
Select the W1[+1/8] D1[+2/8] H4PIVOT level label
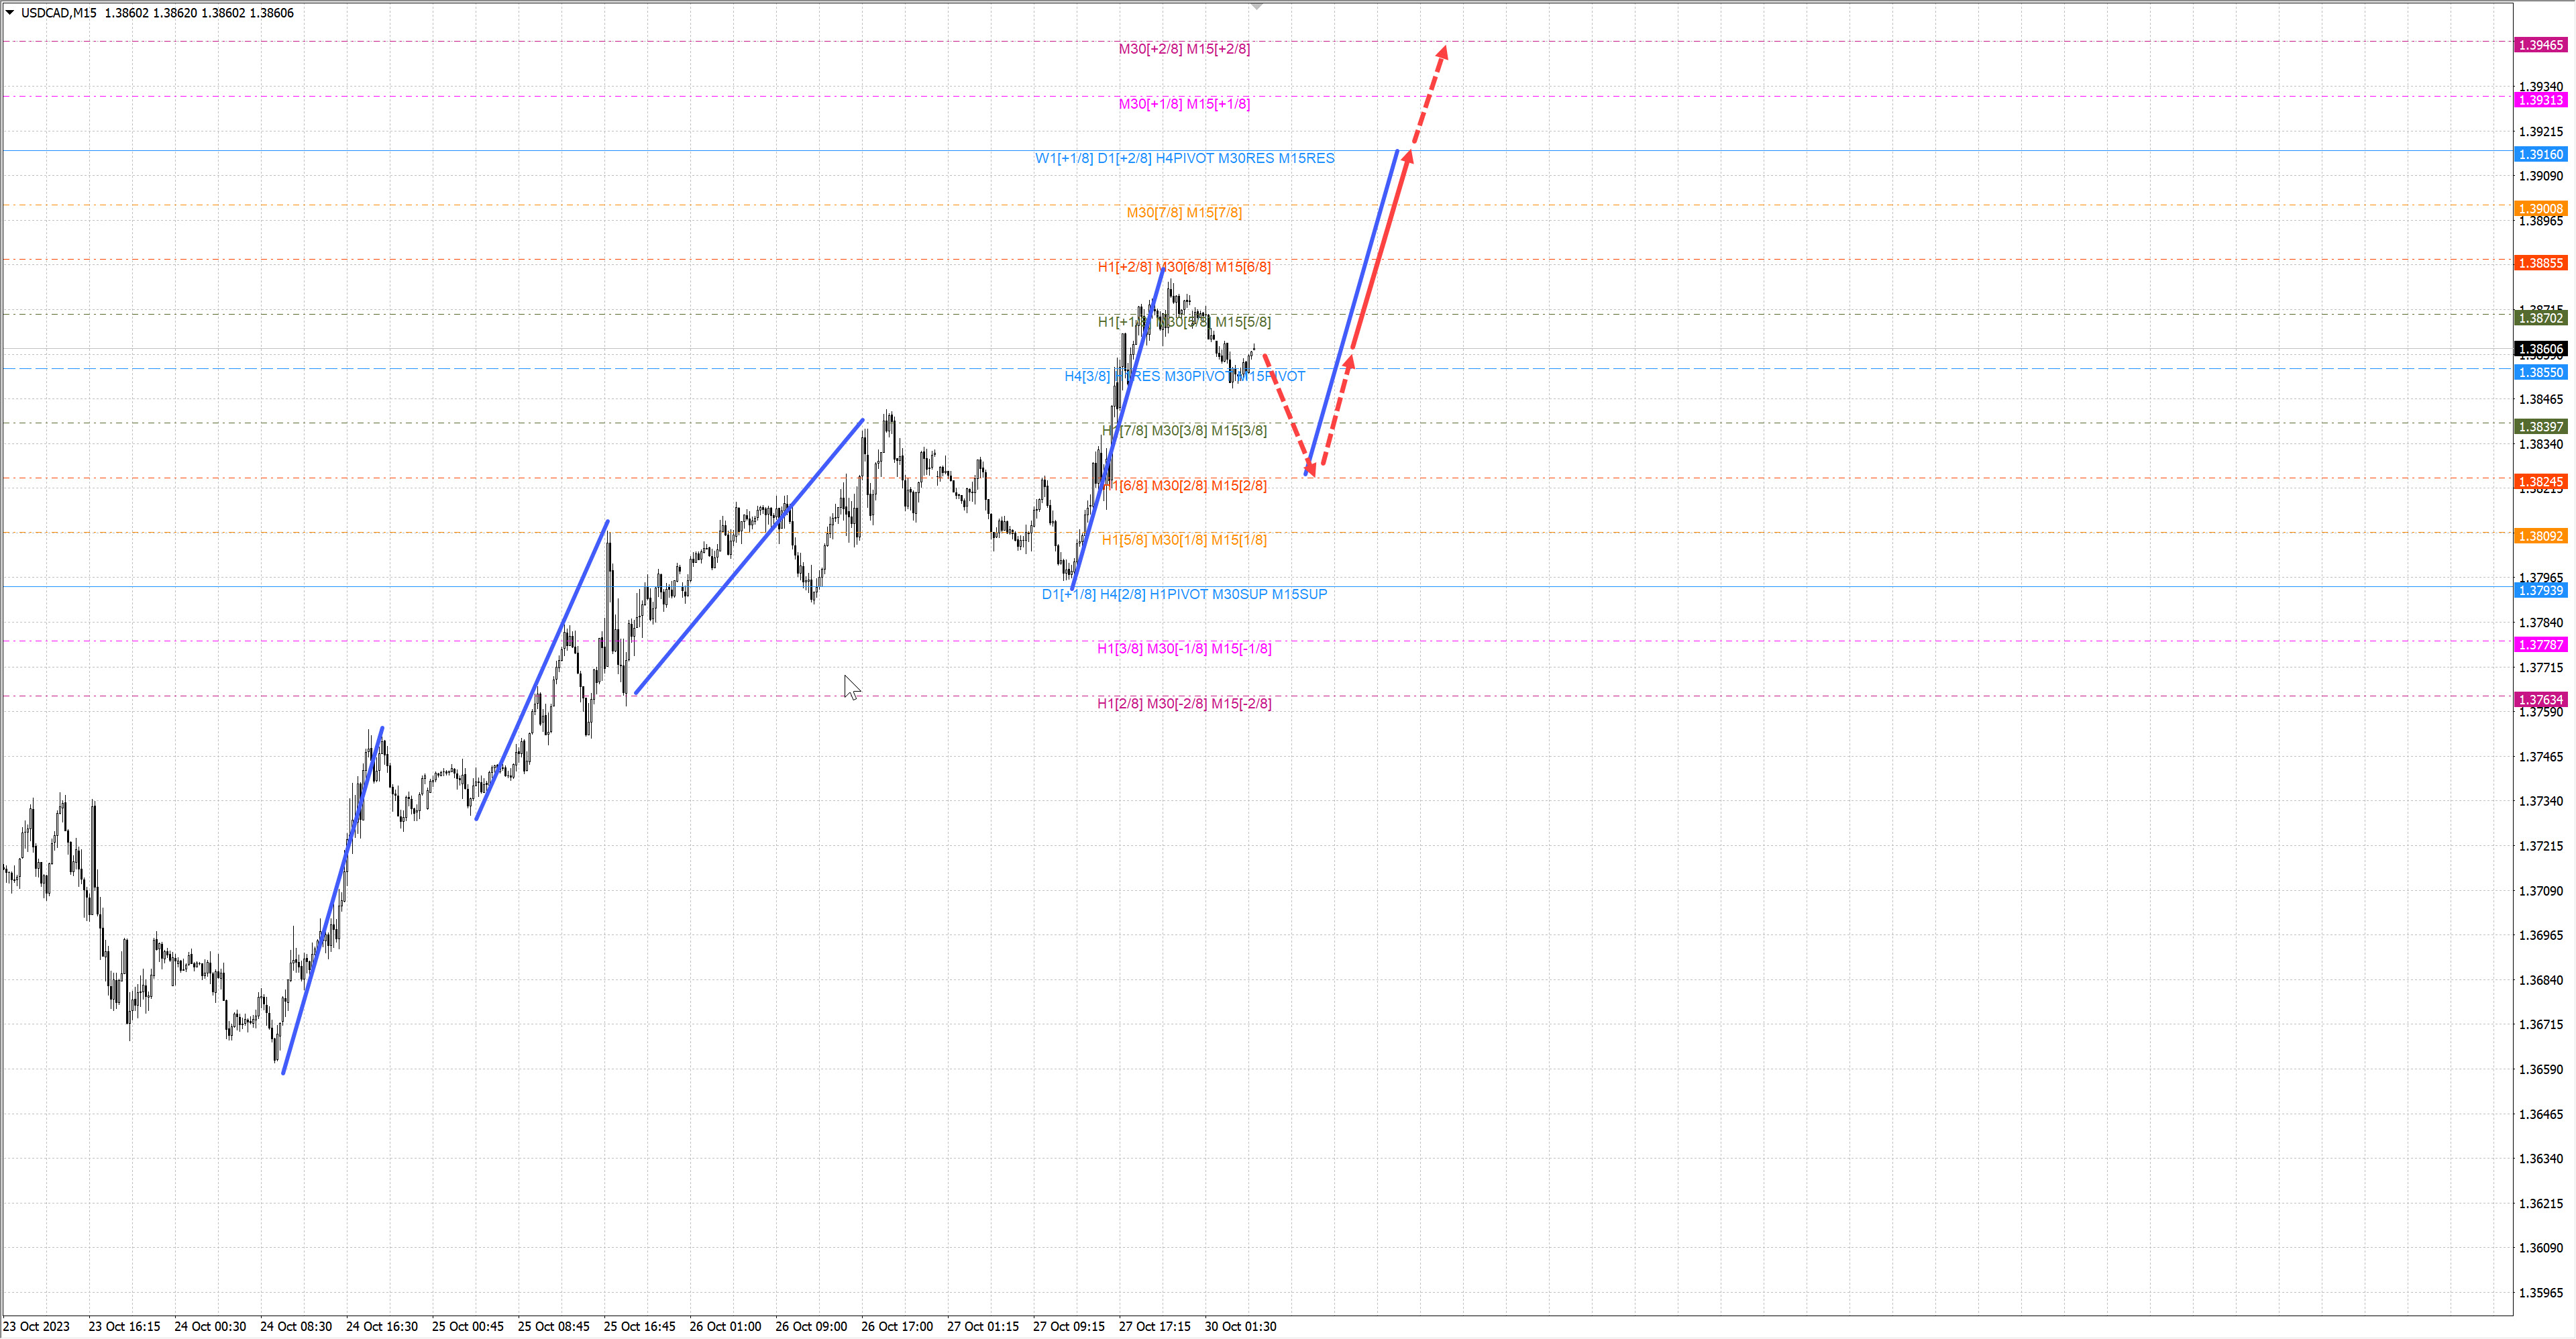pyautogui.click(x=1184, y=158)
